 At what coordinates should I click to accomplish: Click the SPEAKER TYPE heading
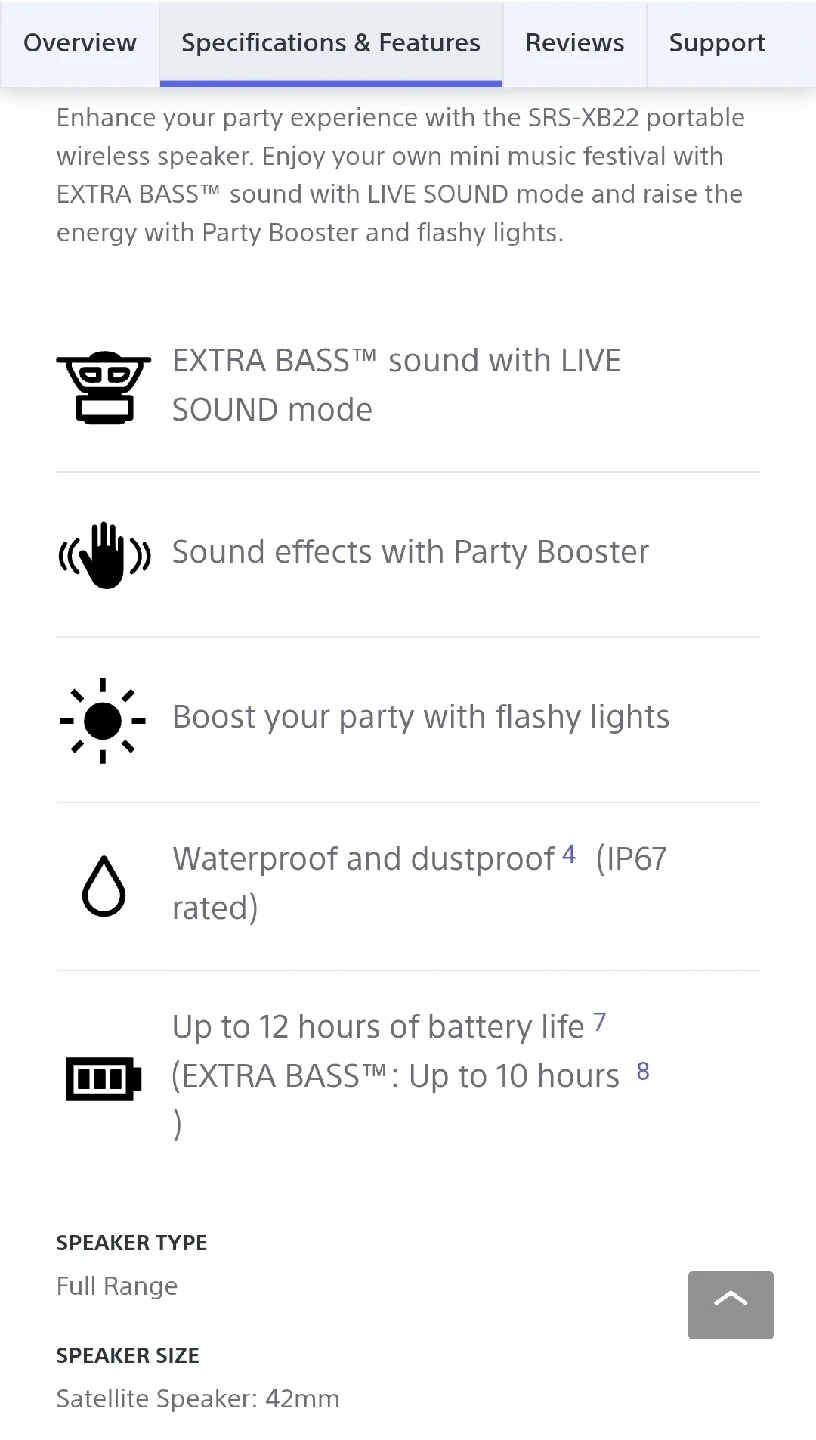[x=132, y=1243]
